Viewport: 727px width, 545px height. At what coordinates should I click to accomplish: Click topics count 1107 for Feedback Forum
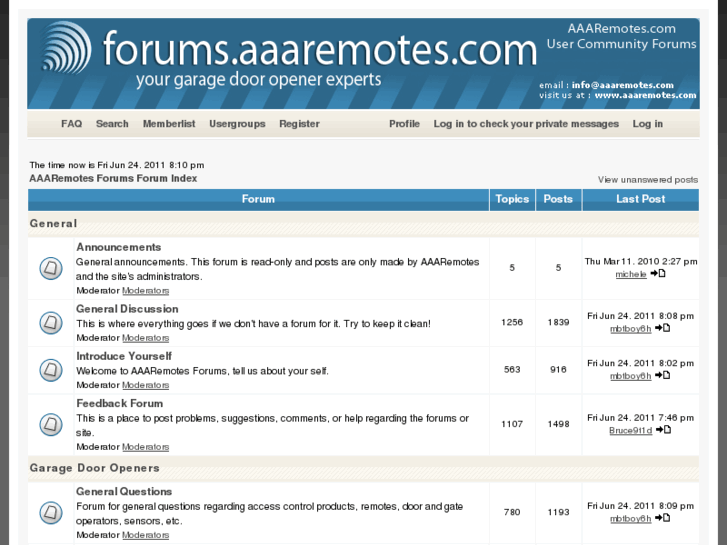tap(512, 424)
